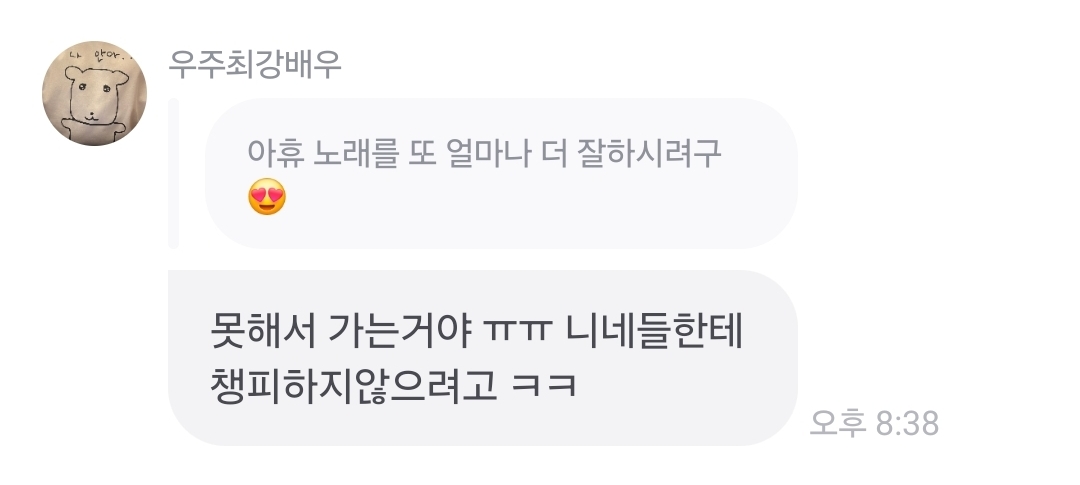
Task: Open the bear drawing profile avatar
Action: (94, 93)
